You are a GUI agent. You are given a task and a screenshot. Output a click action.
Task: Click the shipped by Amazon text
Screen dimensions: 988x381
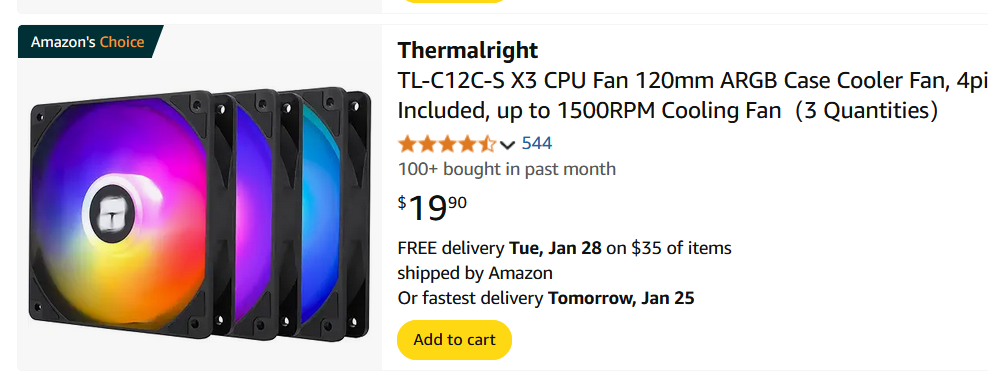(x=475, y=273)
